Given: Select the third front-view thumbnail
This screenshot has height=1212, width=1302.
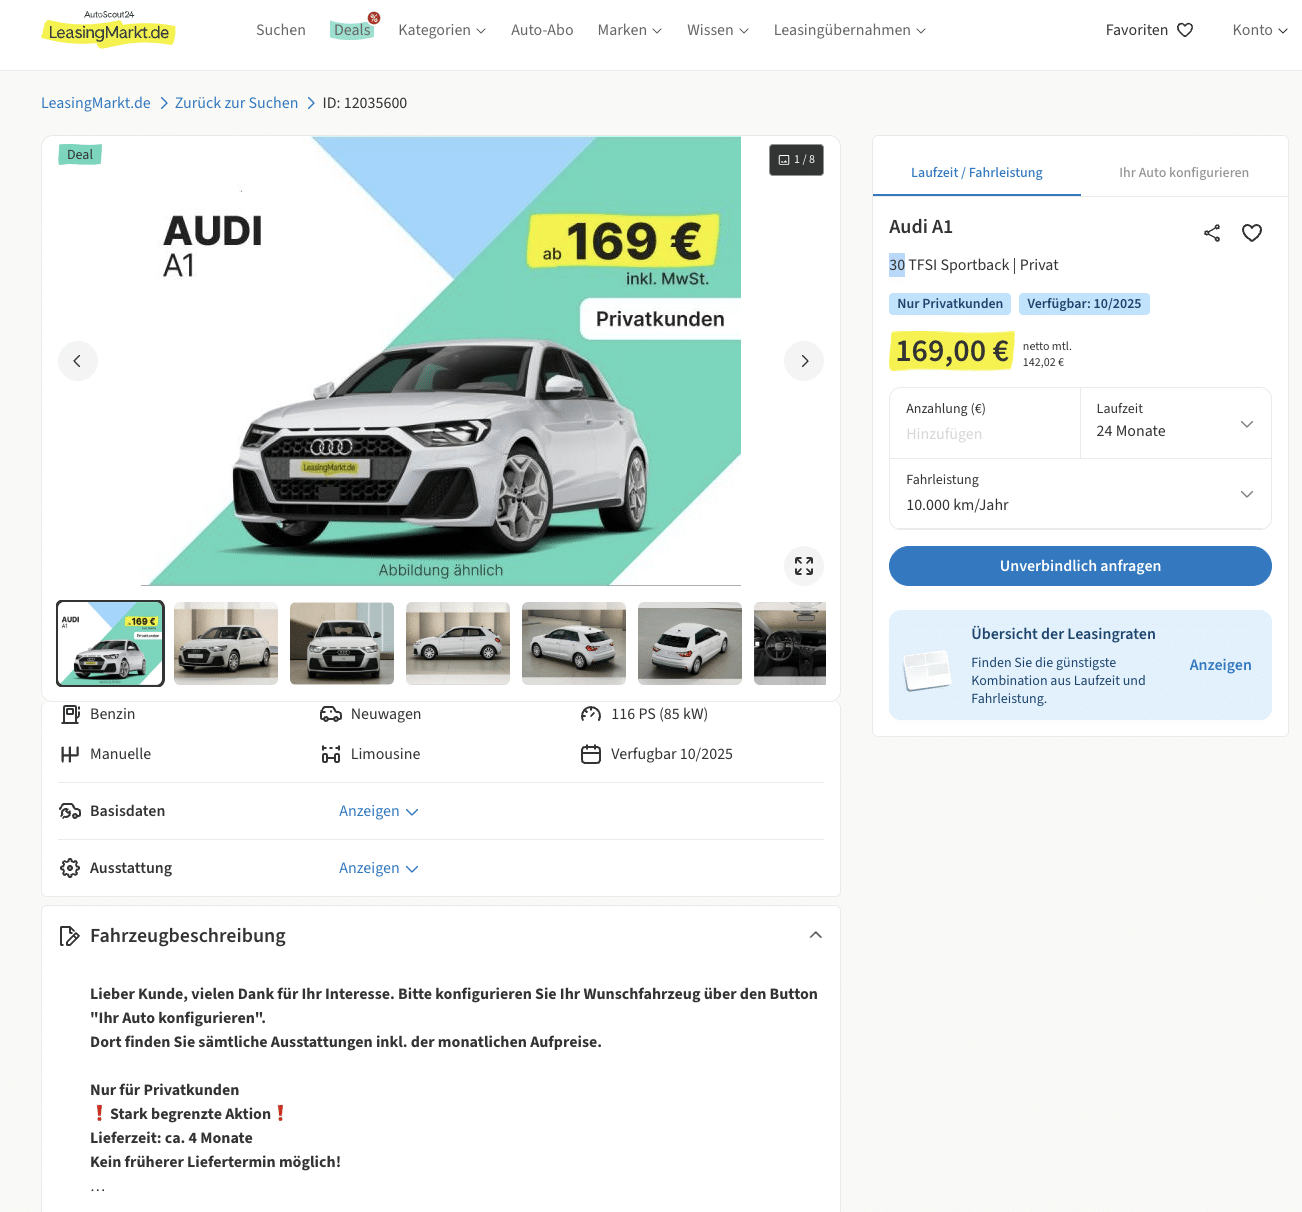Looking at the screenshot, I should point(342,644).
